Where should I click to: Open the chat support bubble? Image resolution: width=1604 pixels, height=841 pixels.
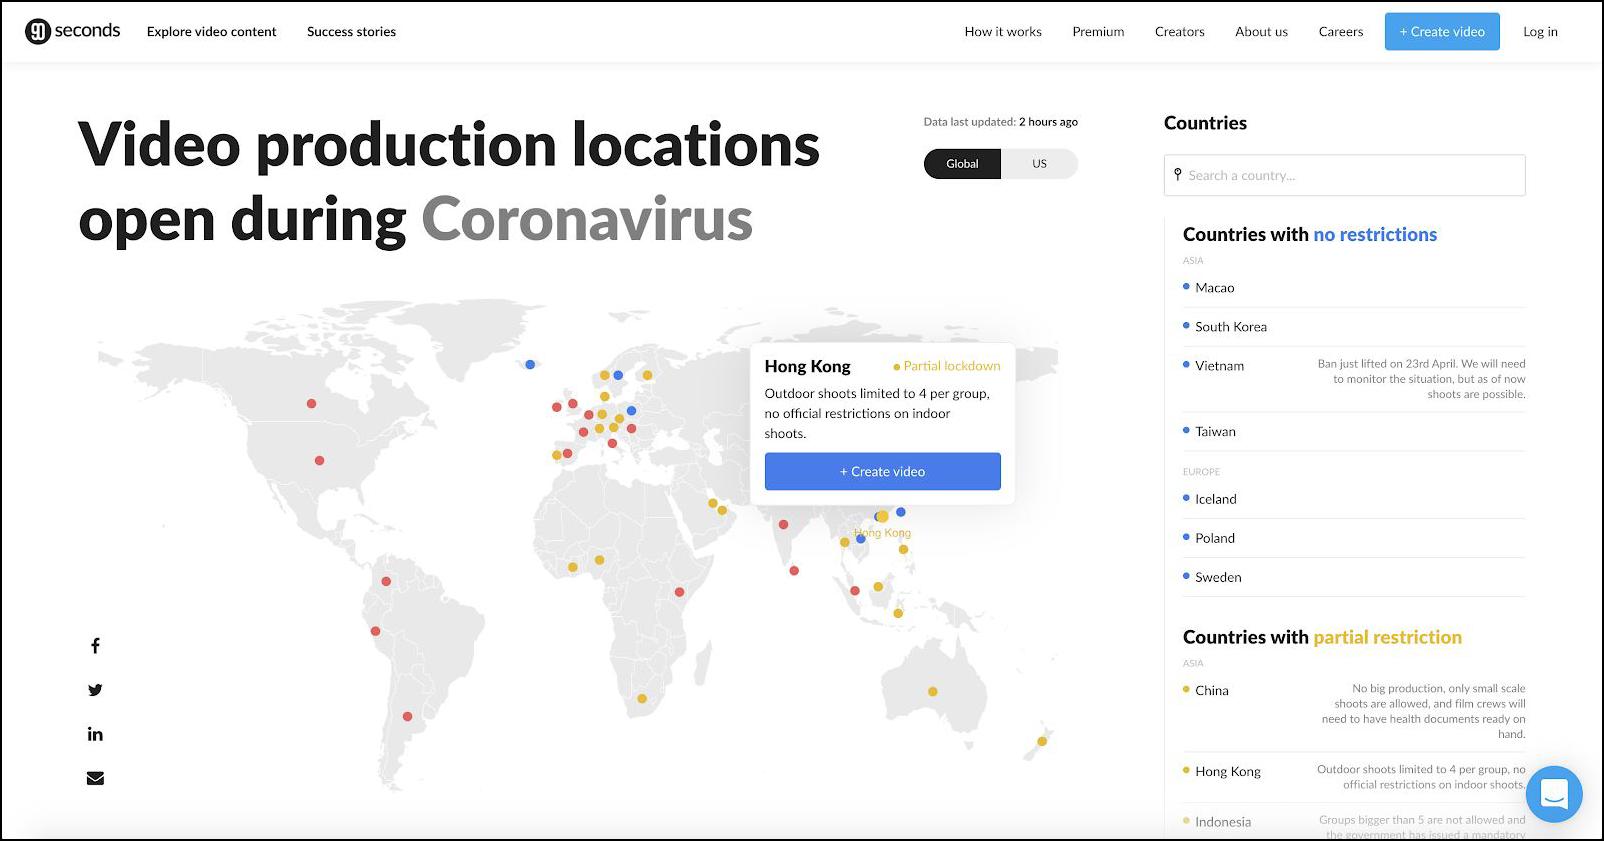click(1553, 794)
